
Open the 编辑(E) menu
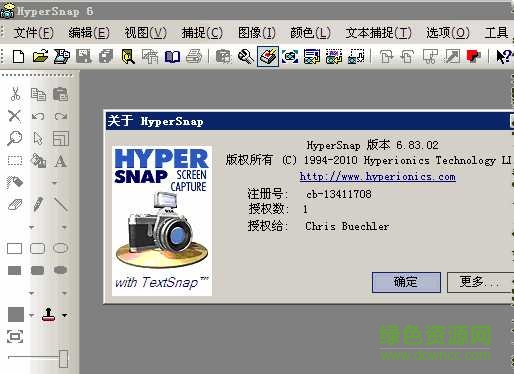(x=89, y=33)
